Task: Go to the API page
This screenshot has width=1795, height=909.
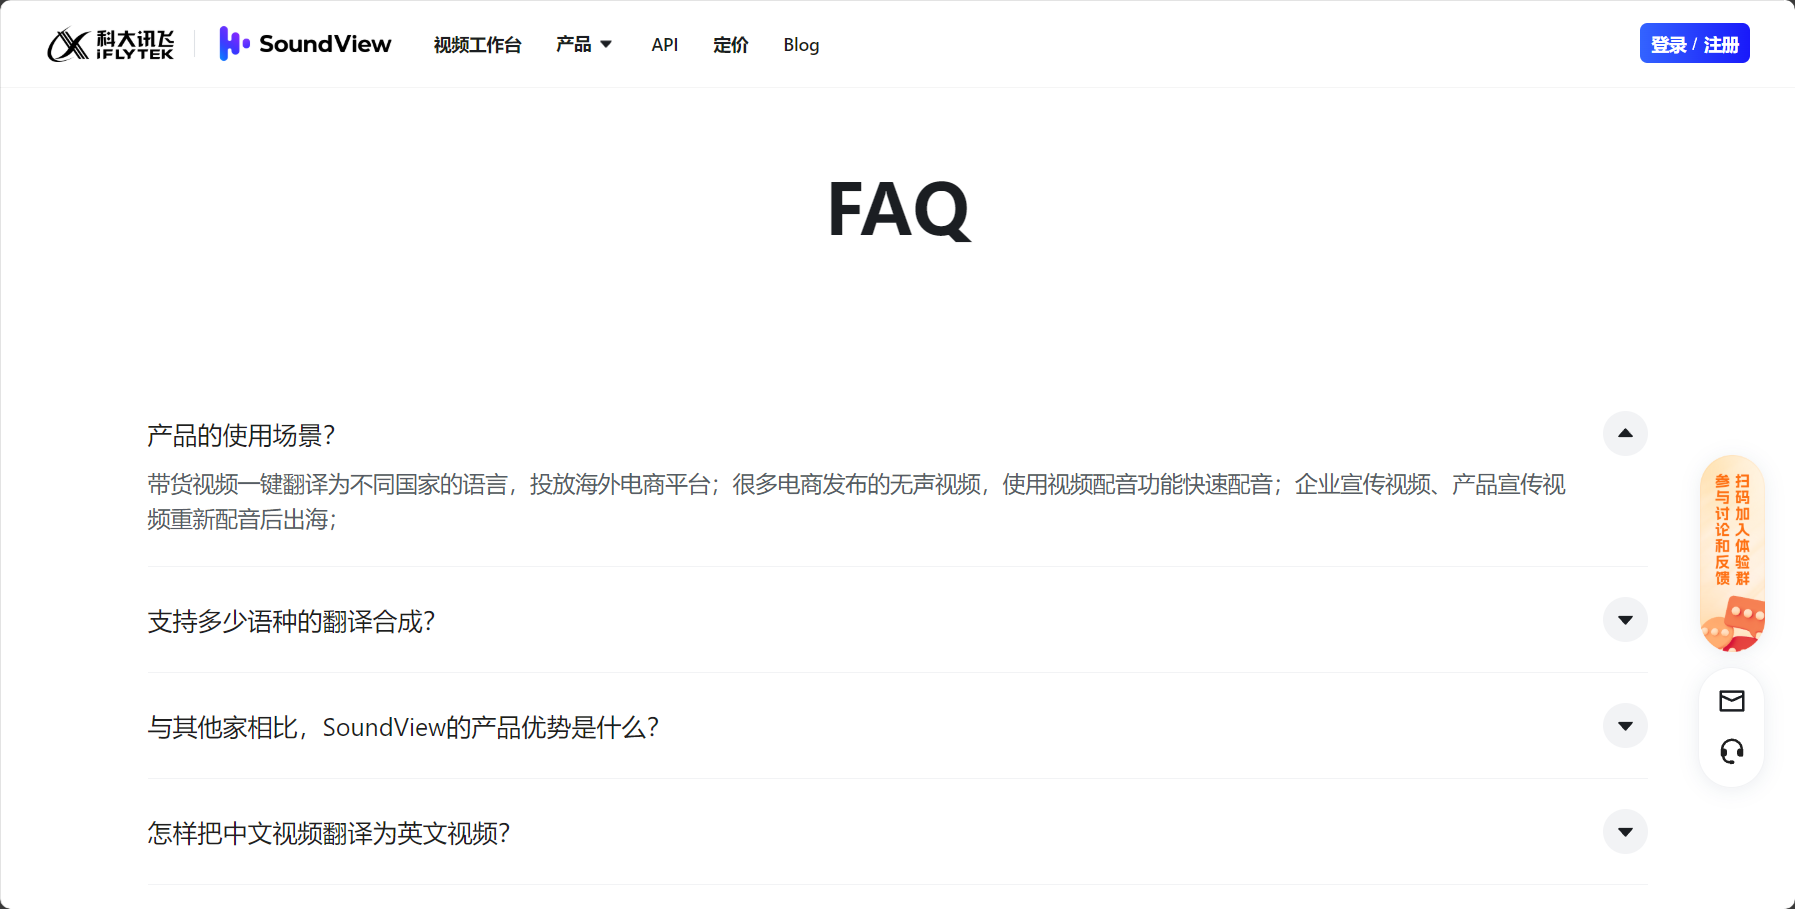Action: point(665,45)
